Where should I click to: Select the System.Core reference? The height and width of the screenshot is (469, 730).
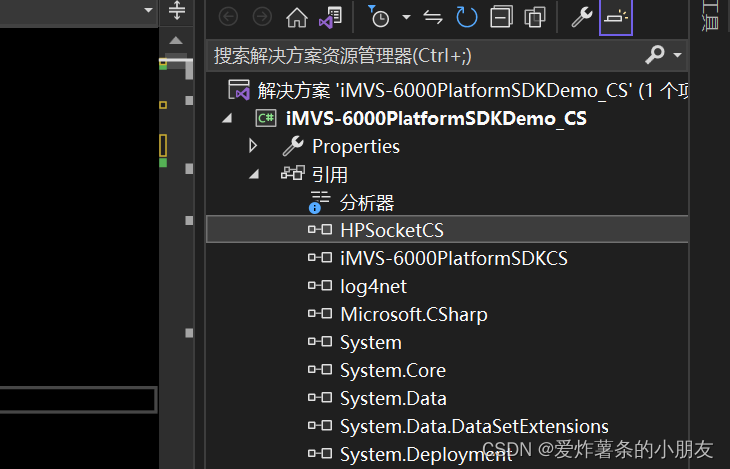393,371
